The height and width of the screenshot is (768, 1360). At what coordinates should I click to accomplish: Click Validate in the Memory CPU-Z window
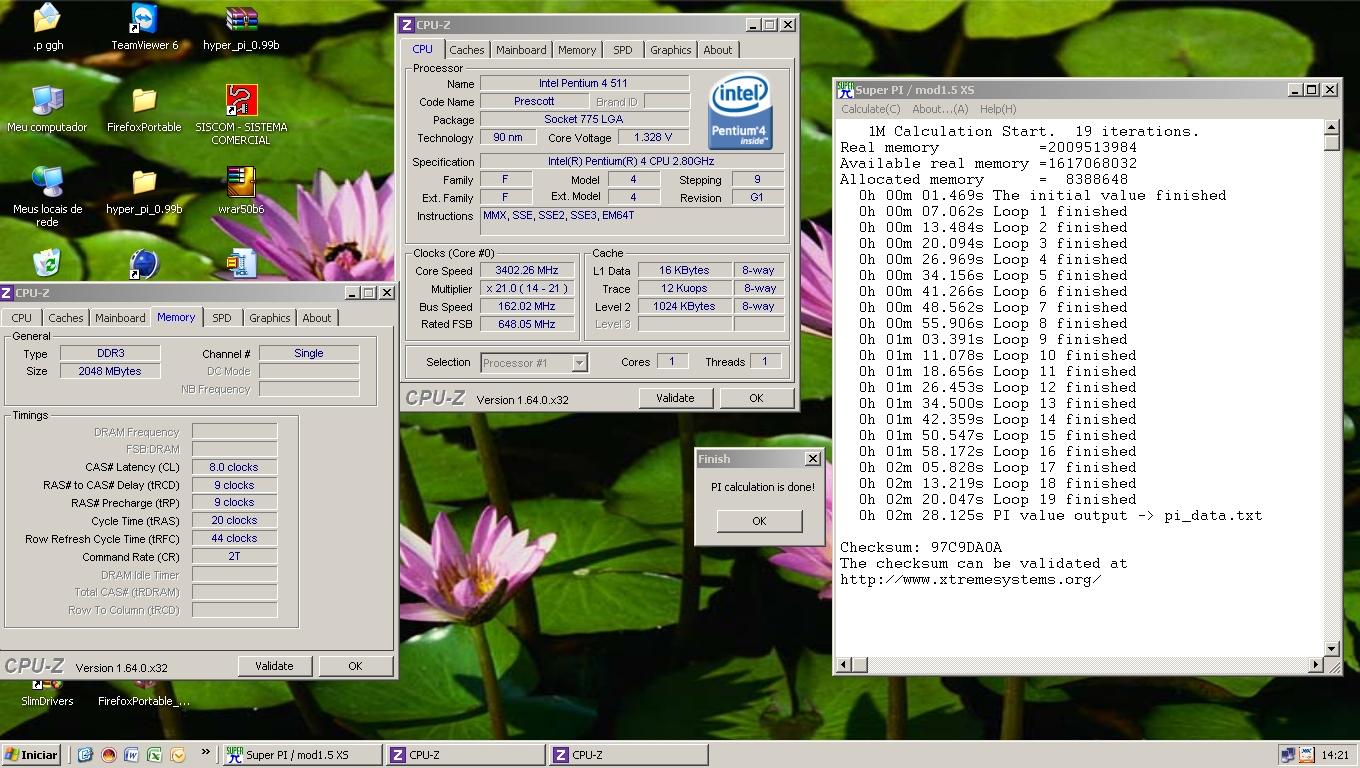tap(274, 666)
